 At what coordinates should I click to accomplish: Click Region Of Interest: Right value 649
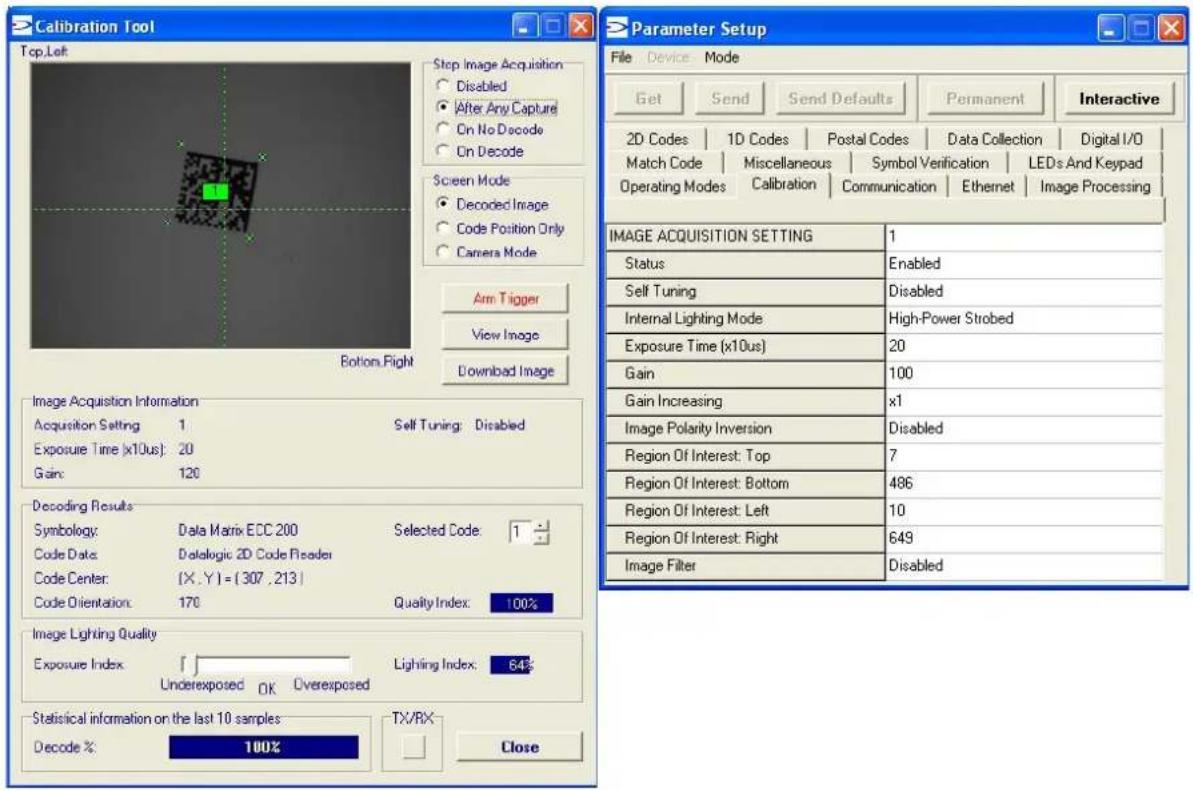click(1024, 537)
